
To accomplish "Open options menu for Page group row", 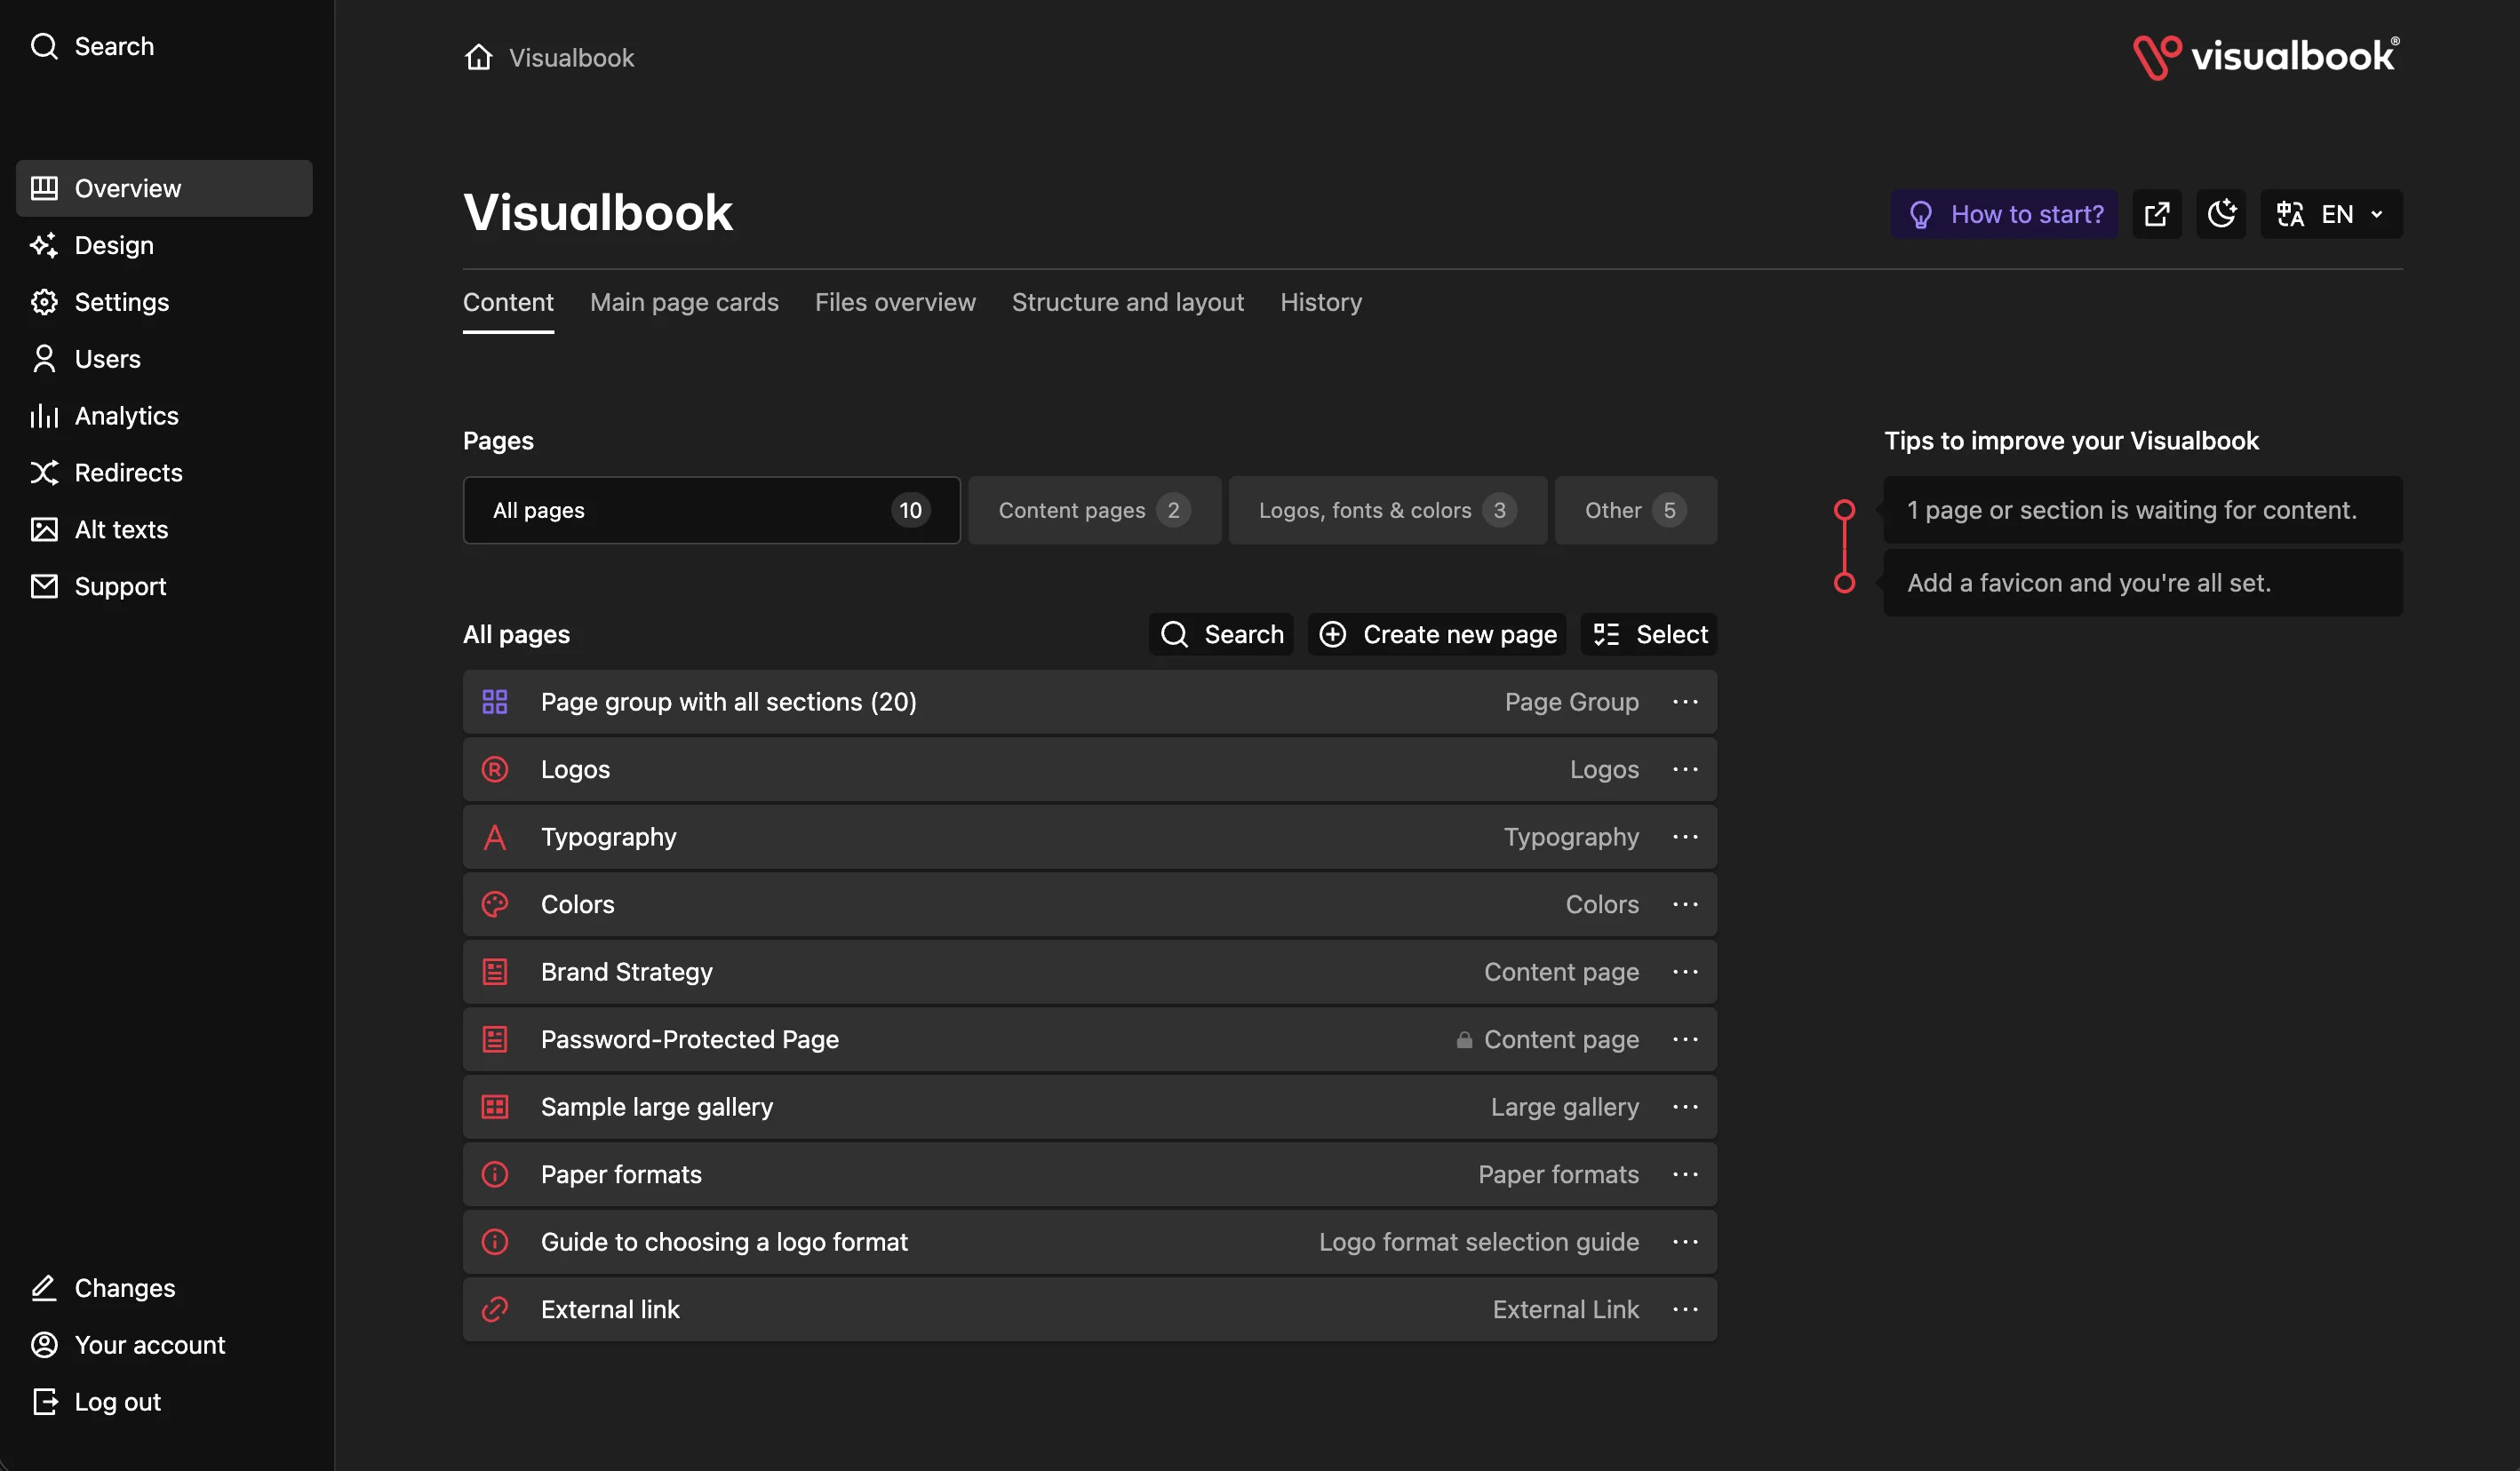I will (1685, 702).
